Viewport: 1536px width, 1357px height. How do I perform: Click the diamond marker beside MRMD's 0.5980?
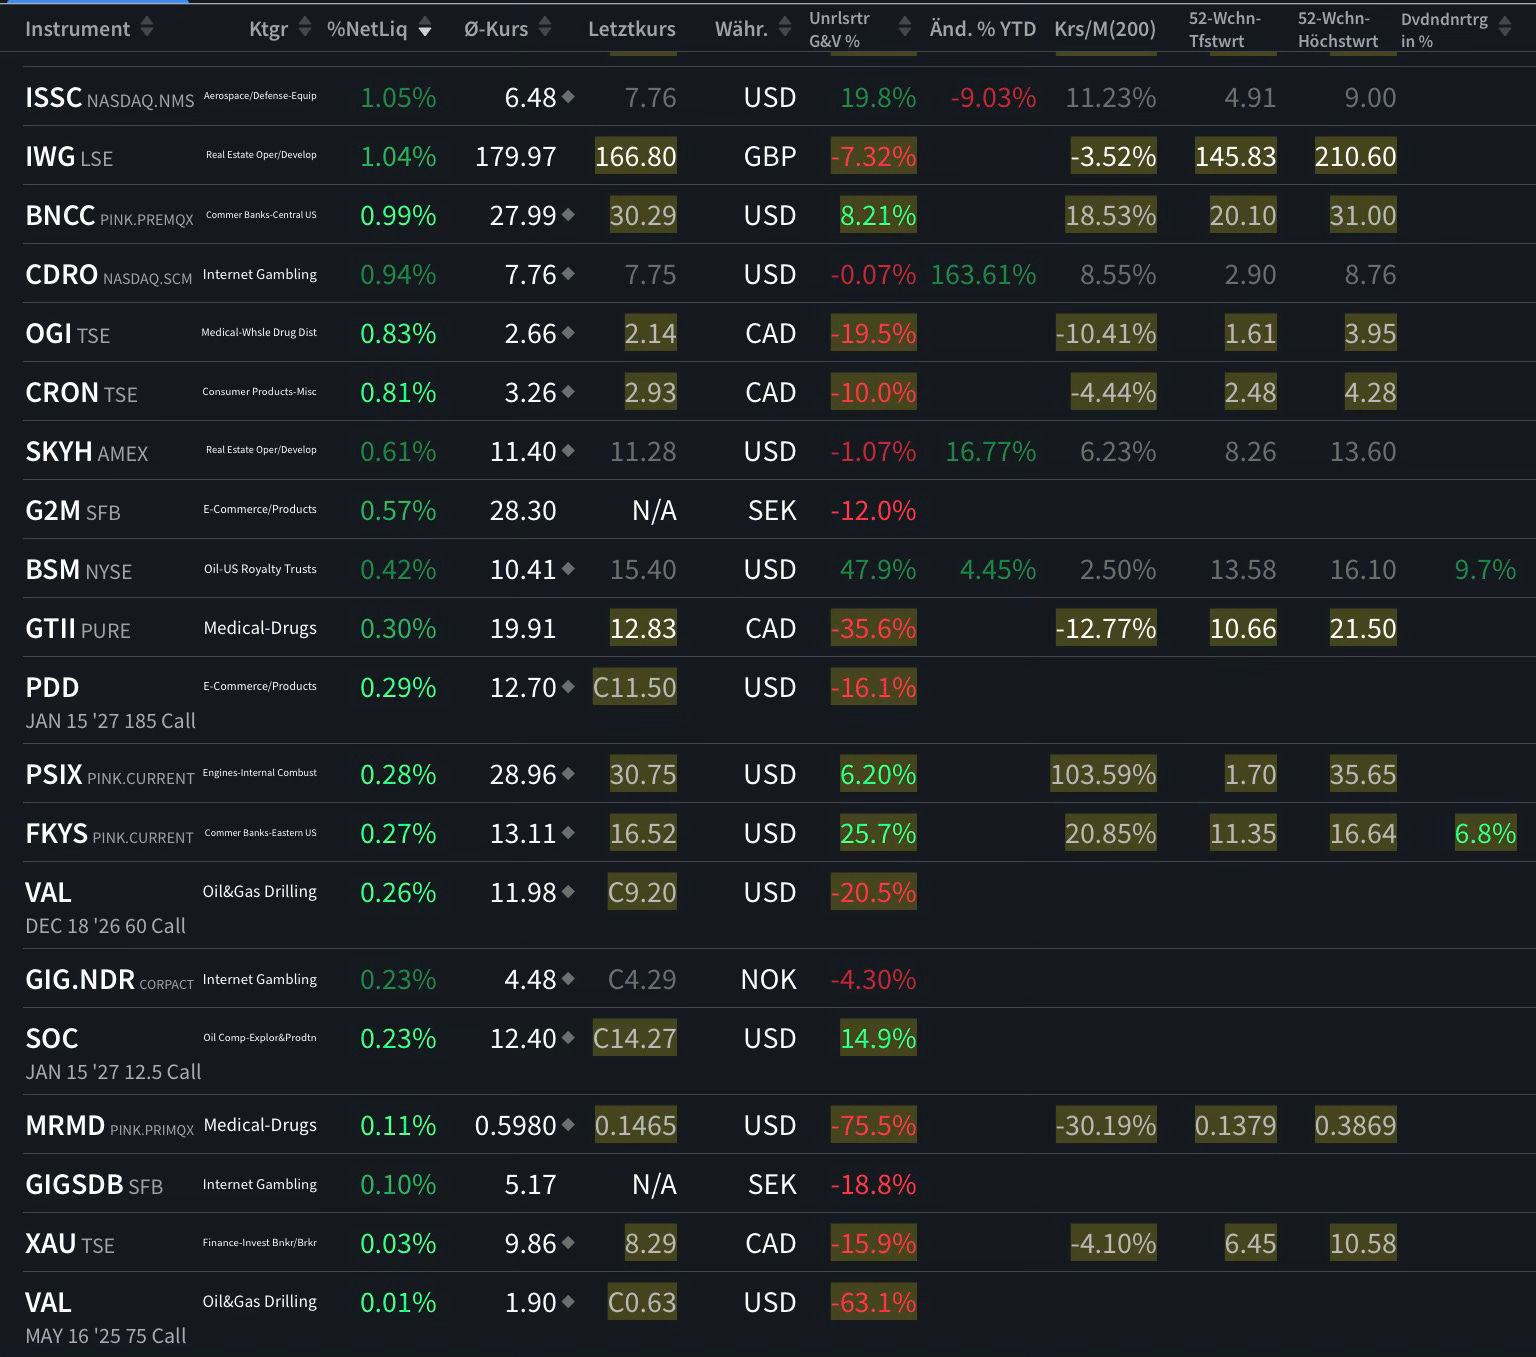(568, 1125)
